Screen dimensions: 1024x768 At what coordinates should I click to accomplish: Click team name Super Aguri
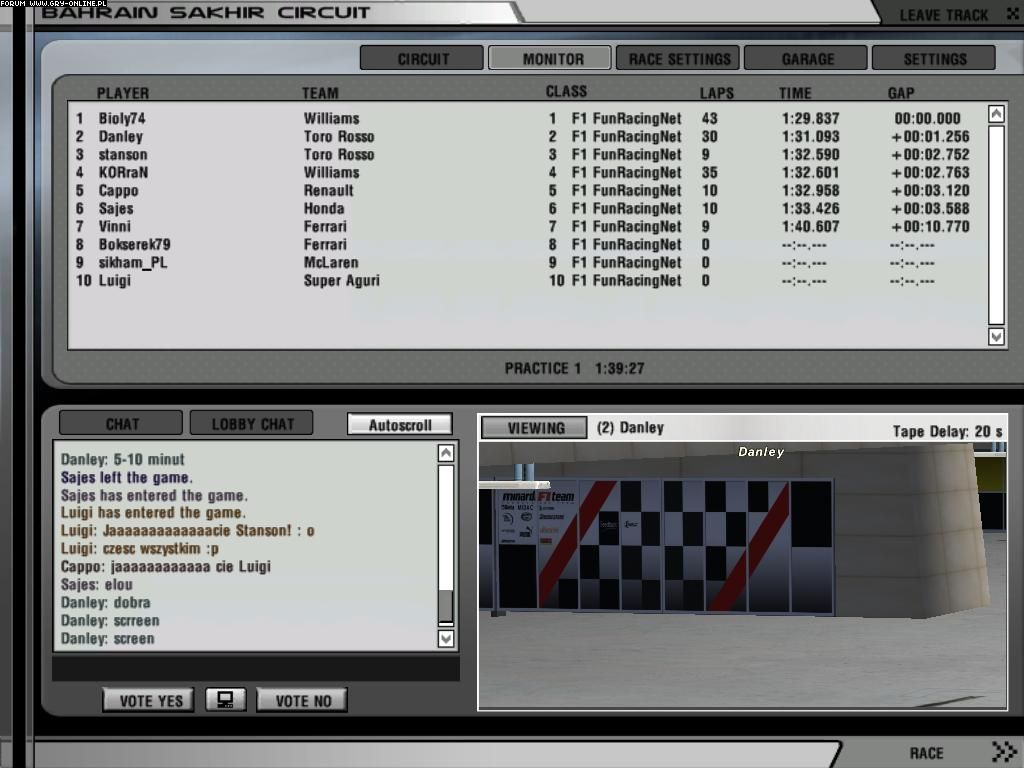[x=341, y=280]
